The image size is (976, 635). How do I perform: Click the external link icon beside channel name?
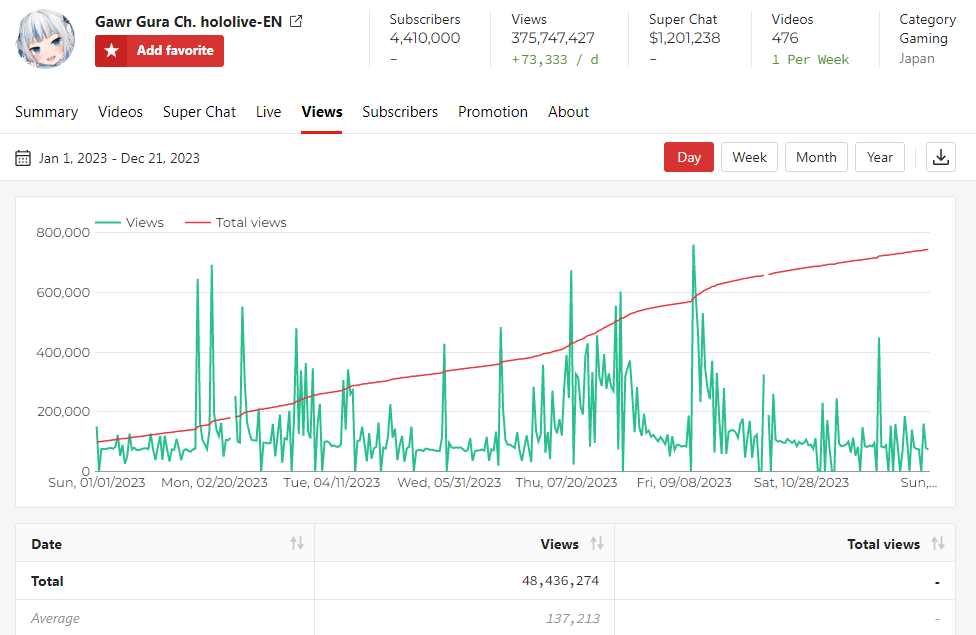pos(296,22)
